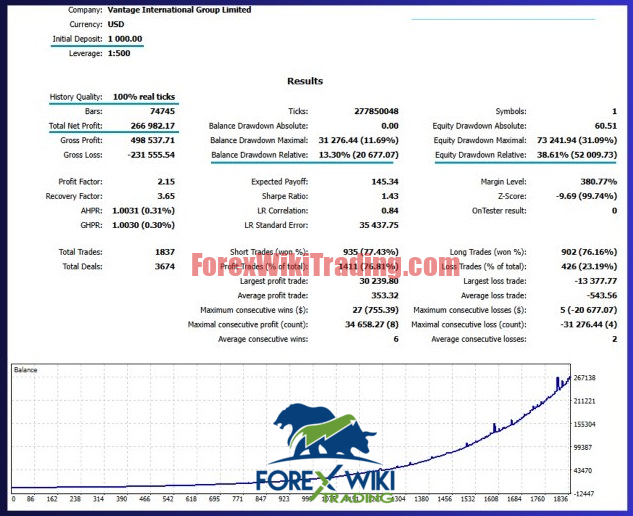Click Total Deals value 3674

(x=165, y=266)
